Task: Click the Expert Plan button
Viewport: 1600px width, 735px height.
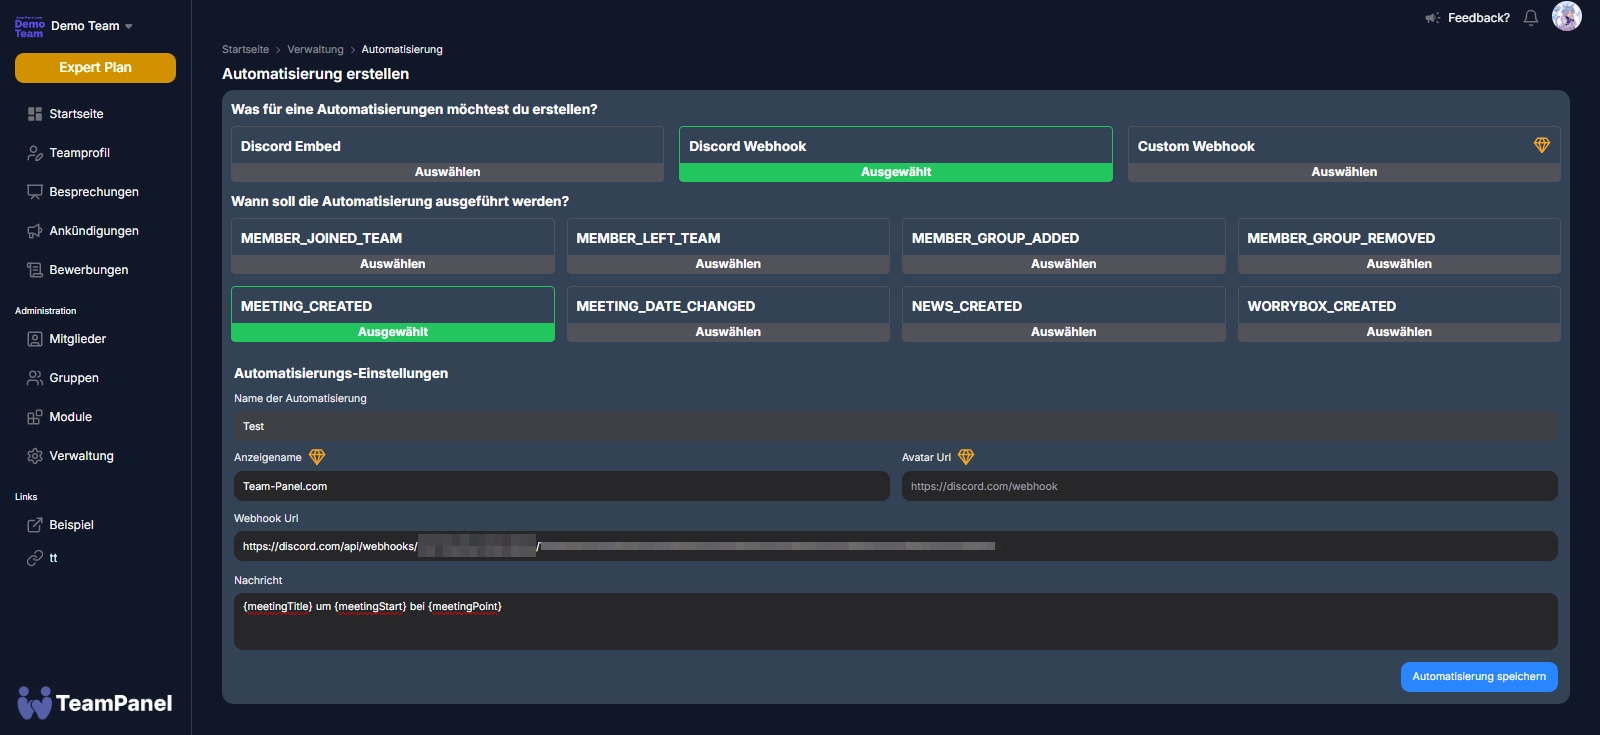Action: click(x=95, y=68)
